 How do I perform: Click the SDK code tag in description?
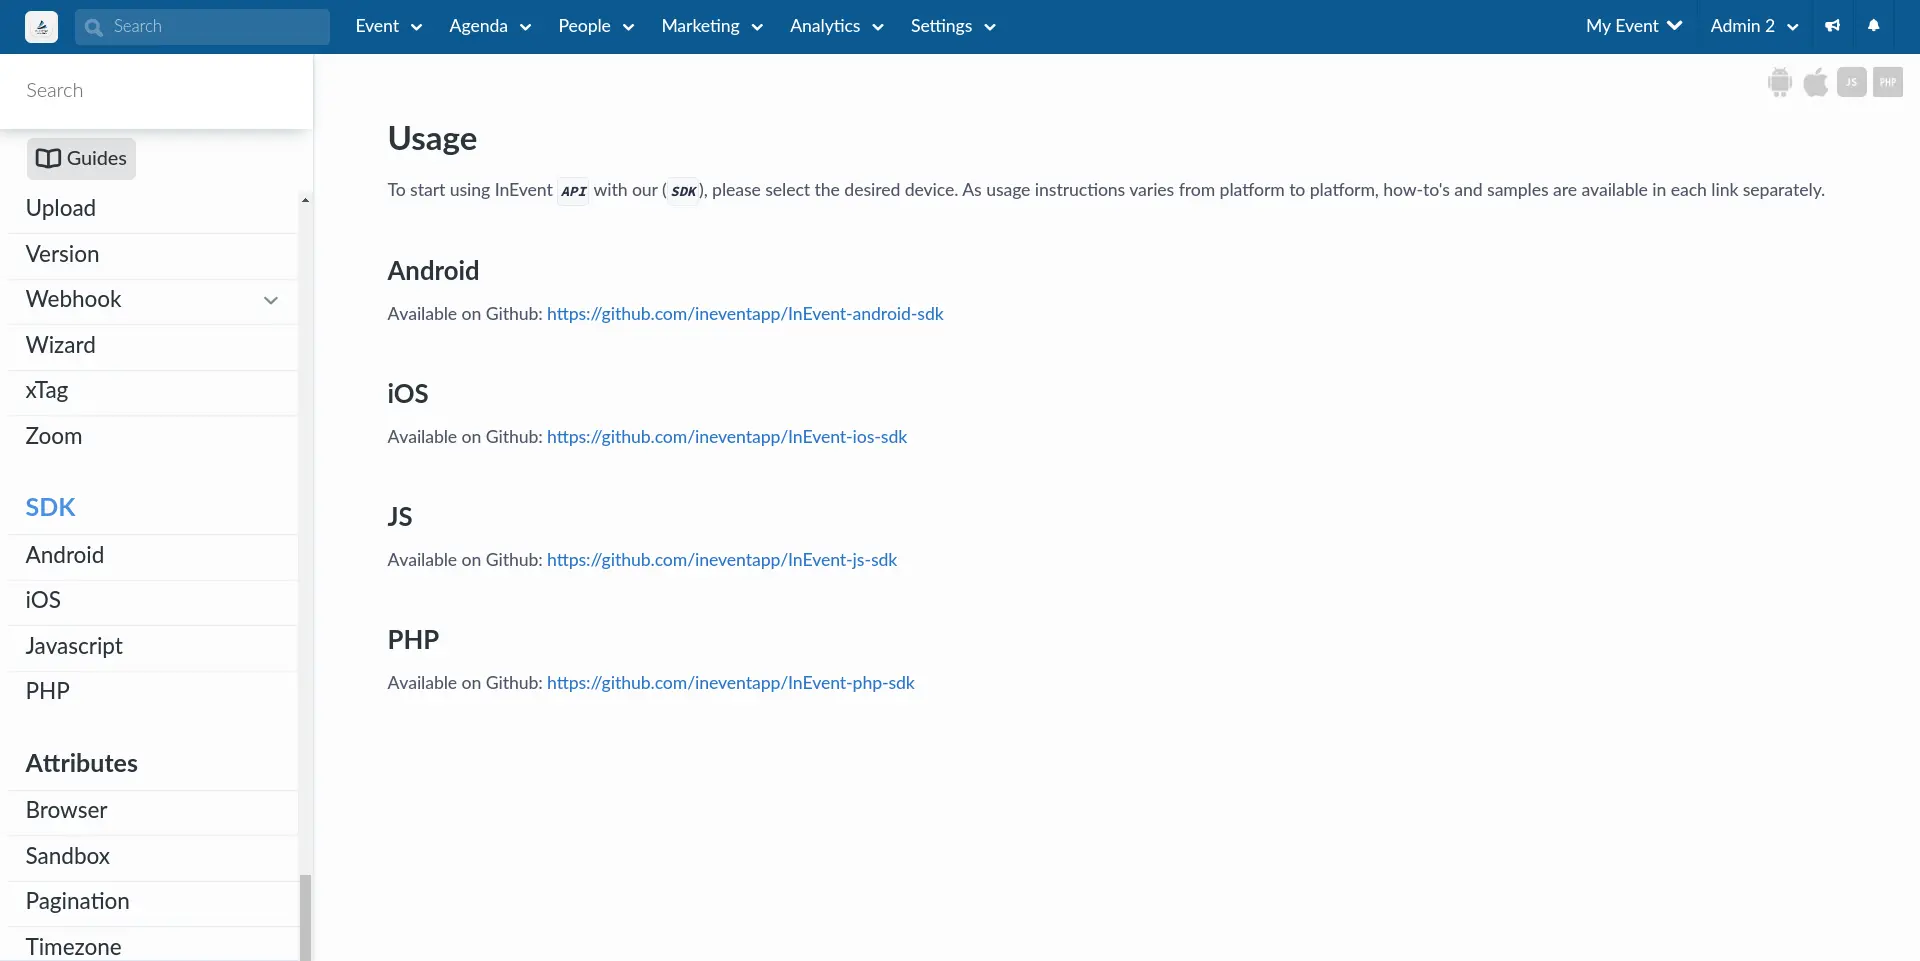pyautogui.click(x=684, y=191)
